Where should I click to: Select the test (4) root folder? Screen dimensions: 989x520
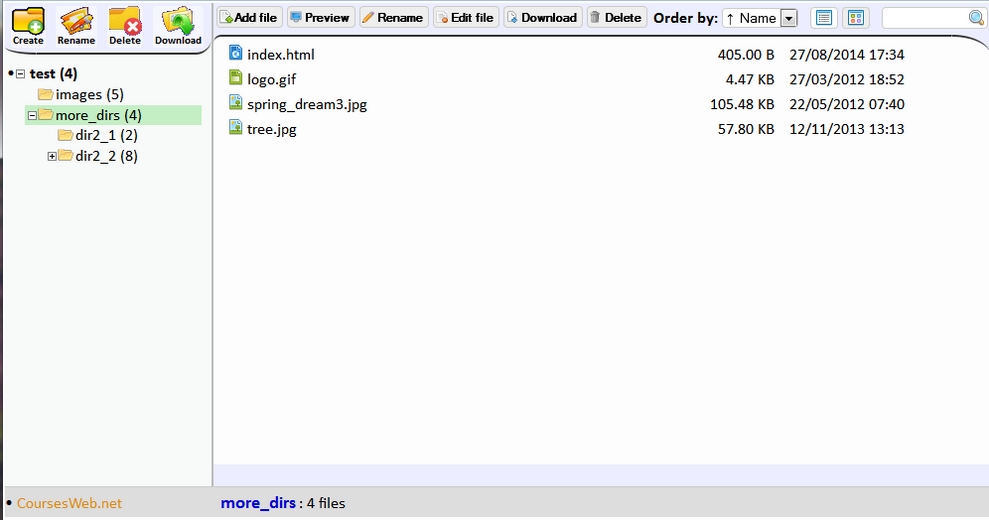(54, 74)
